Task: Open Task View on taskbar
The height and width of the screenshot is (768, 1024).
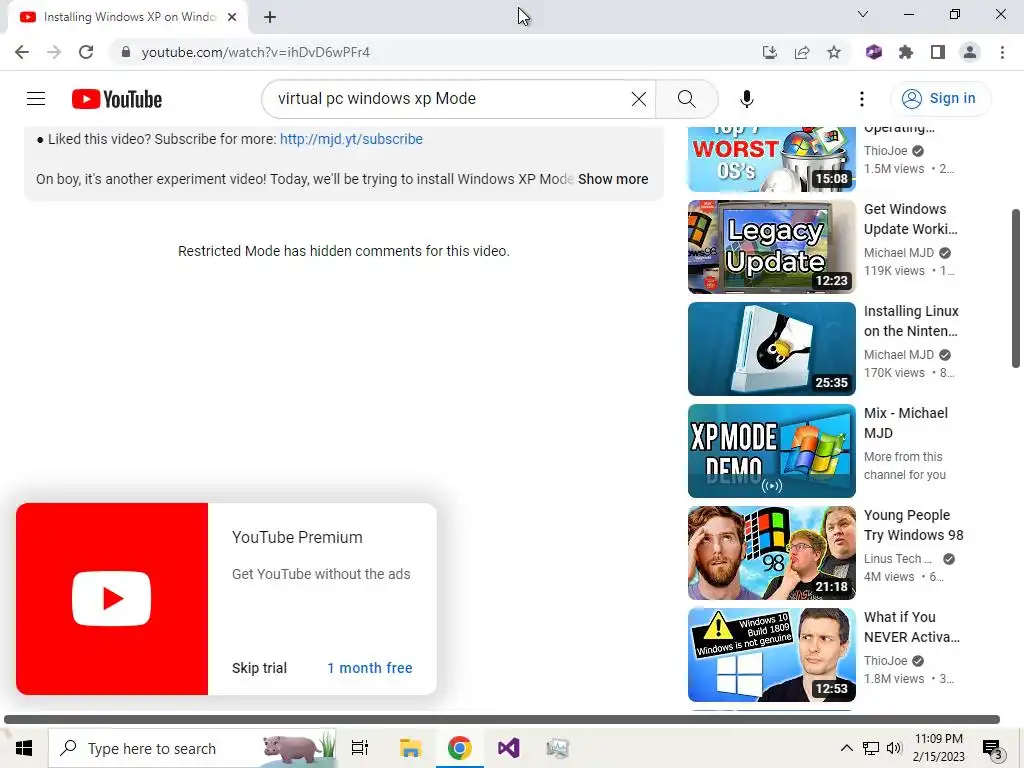Action: tap(360, 748)
